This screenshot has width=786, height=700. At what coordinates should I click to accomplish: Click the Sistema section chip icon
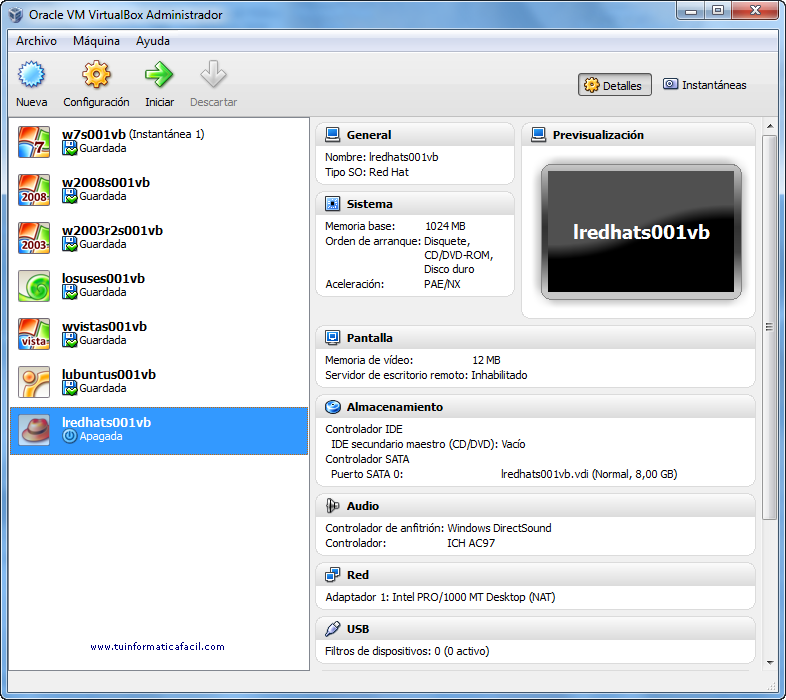pos(332,204)
